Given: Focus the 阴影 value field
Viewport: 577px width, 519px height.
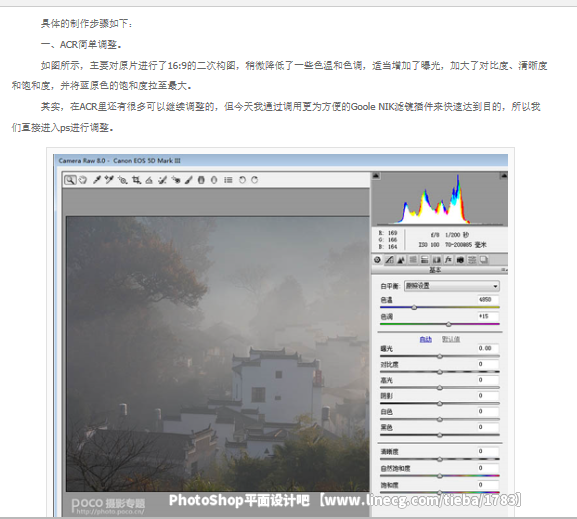Looking at the screenshot, I should (x=488, y=396).
